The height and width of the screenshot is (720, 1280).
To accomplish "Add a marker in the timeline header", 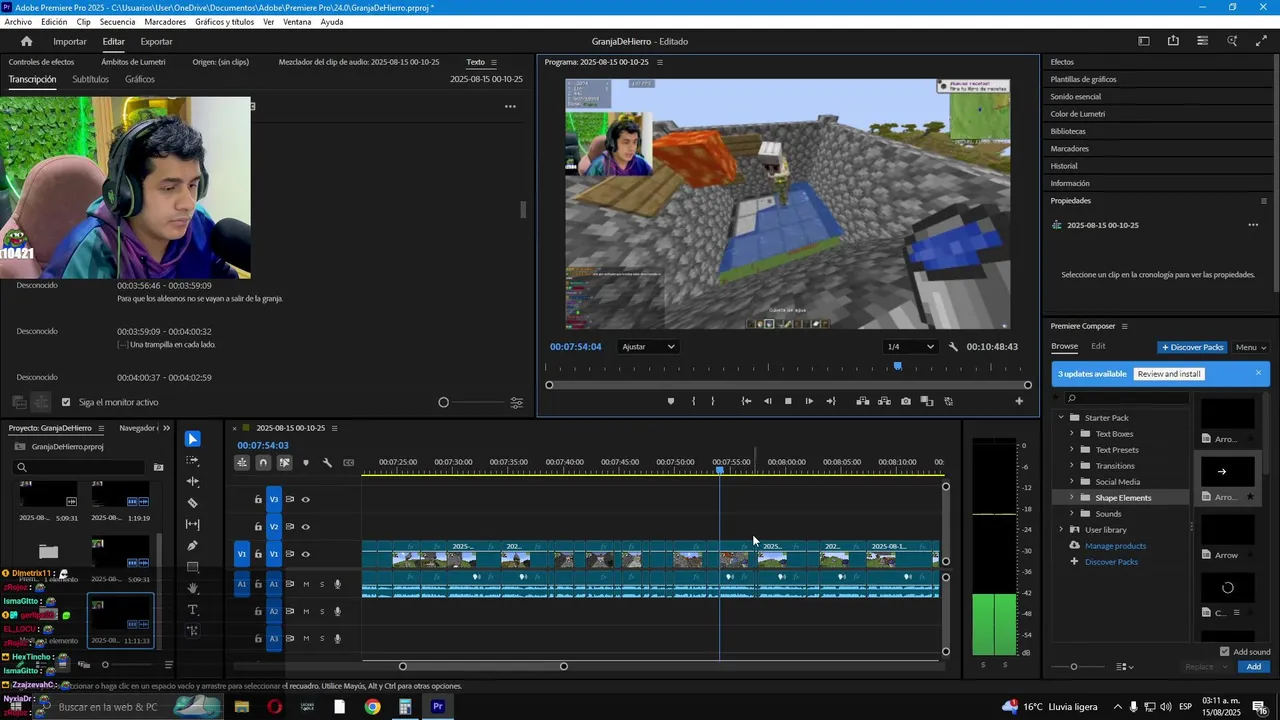I will click(306, 463).
